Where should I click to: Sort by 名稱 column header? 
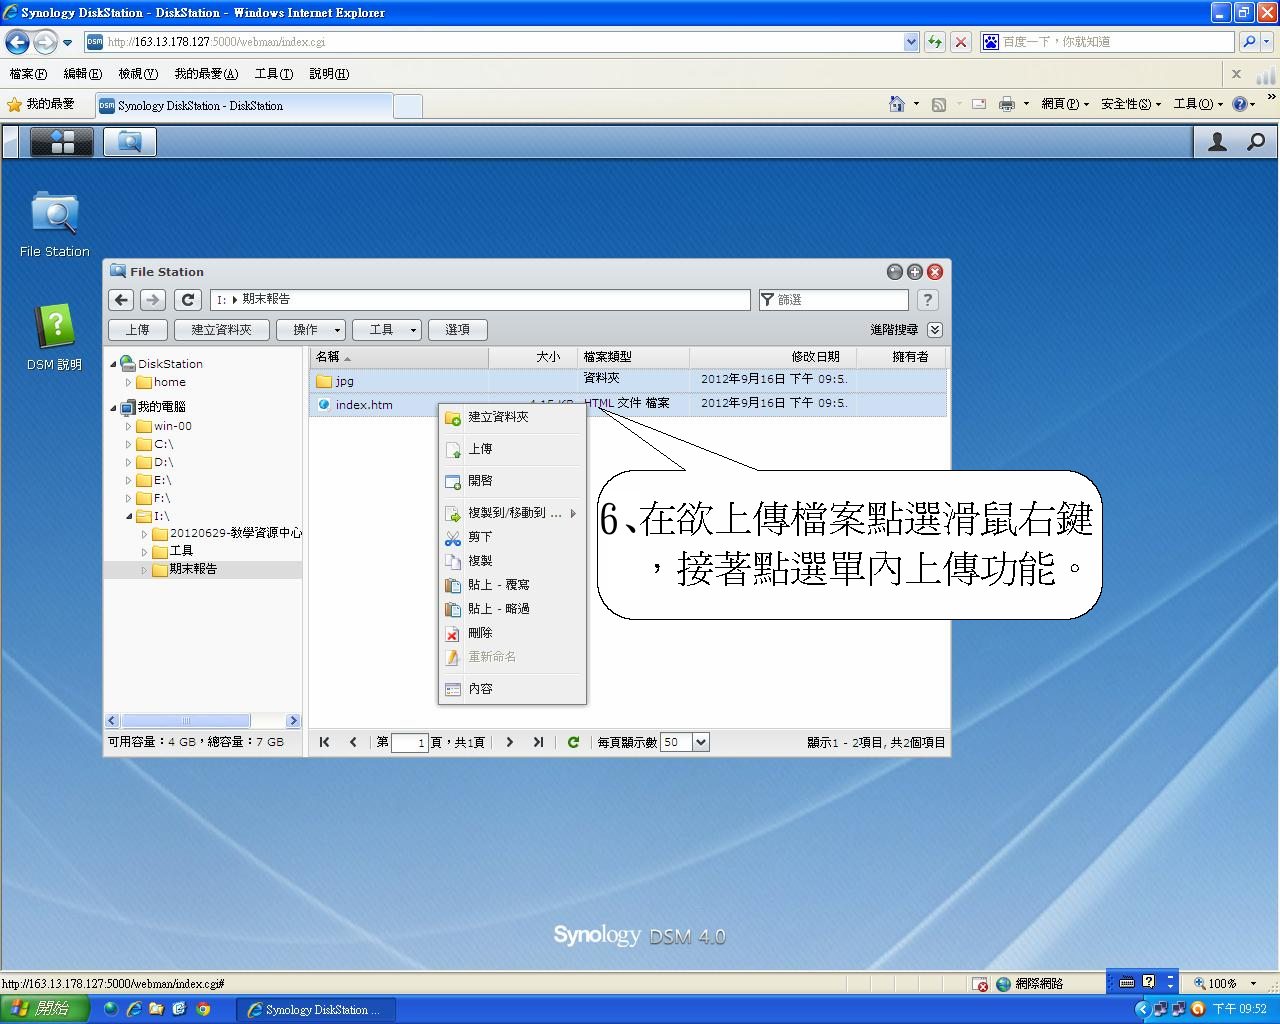(399, 357)
